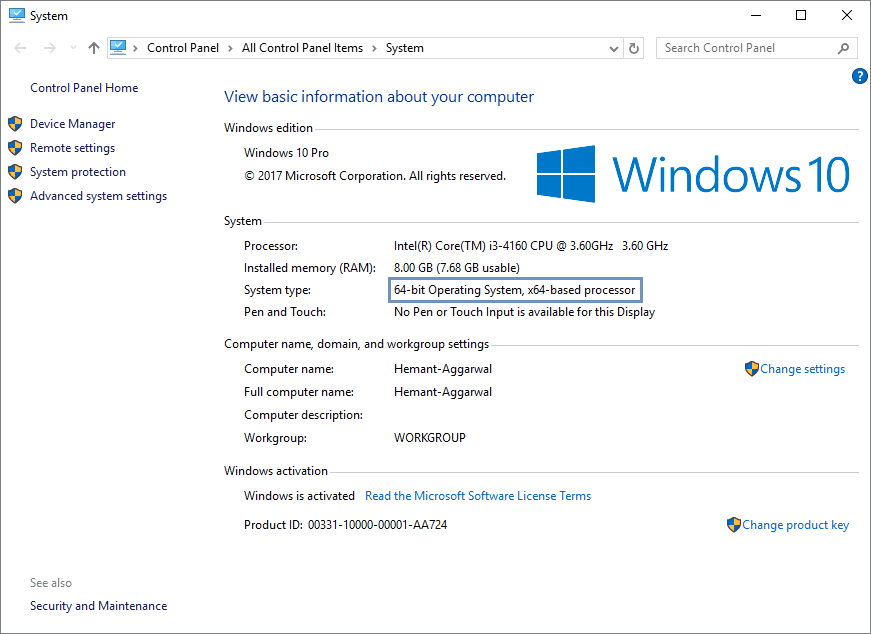Minimize the System window
Image resolution: width=871 pixels, height=634 pixels.
[x=756, y=16]
